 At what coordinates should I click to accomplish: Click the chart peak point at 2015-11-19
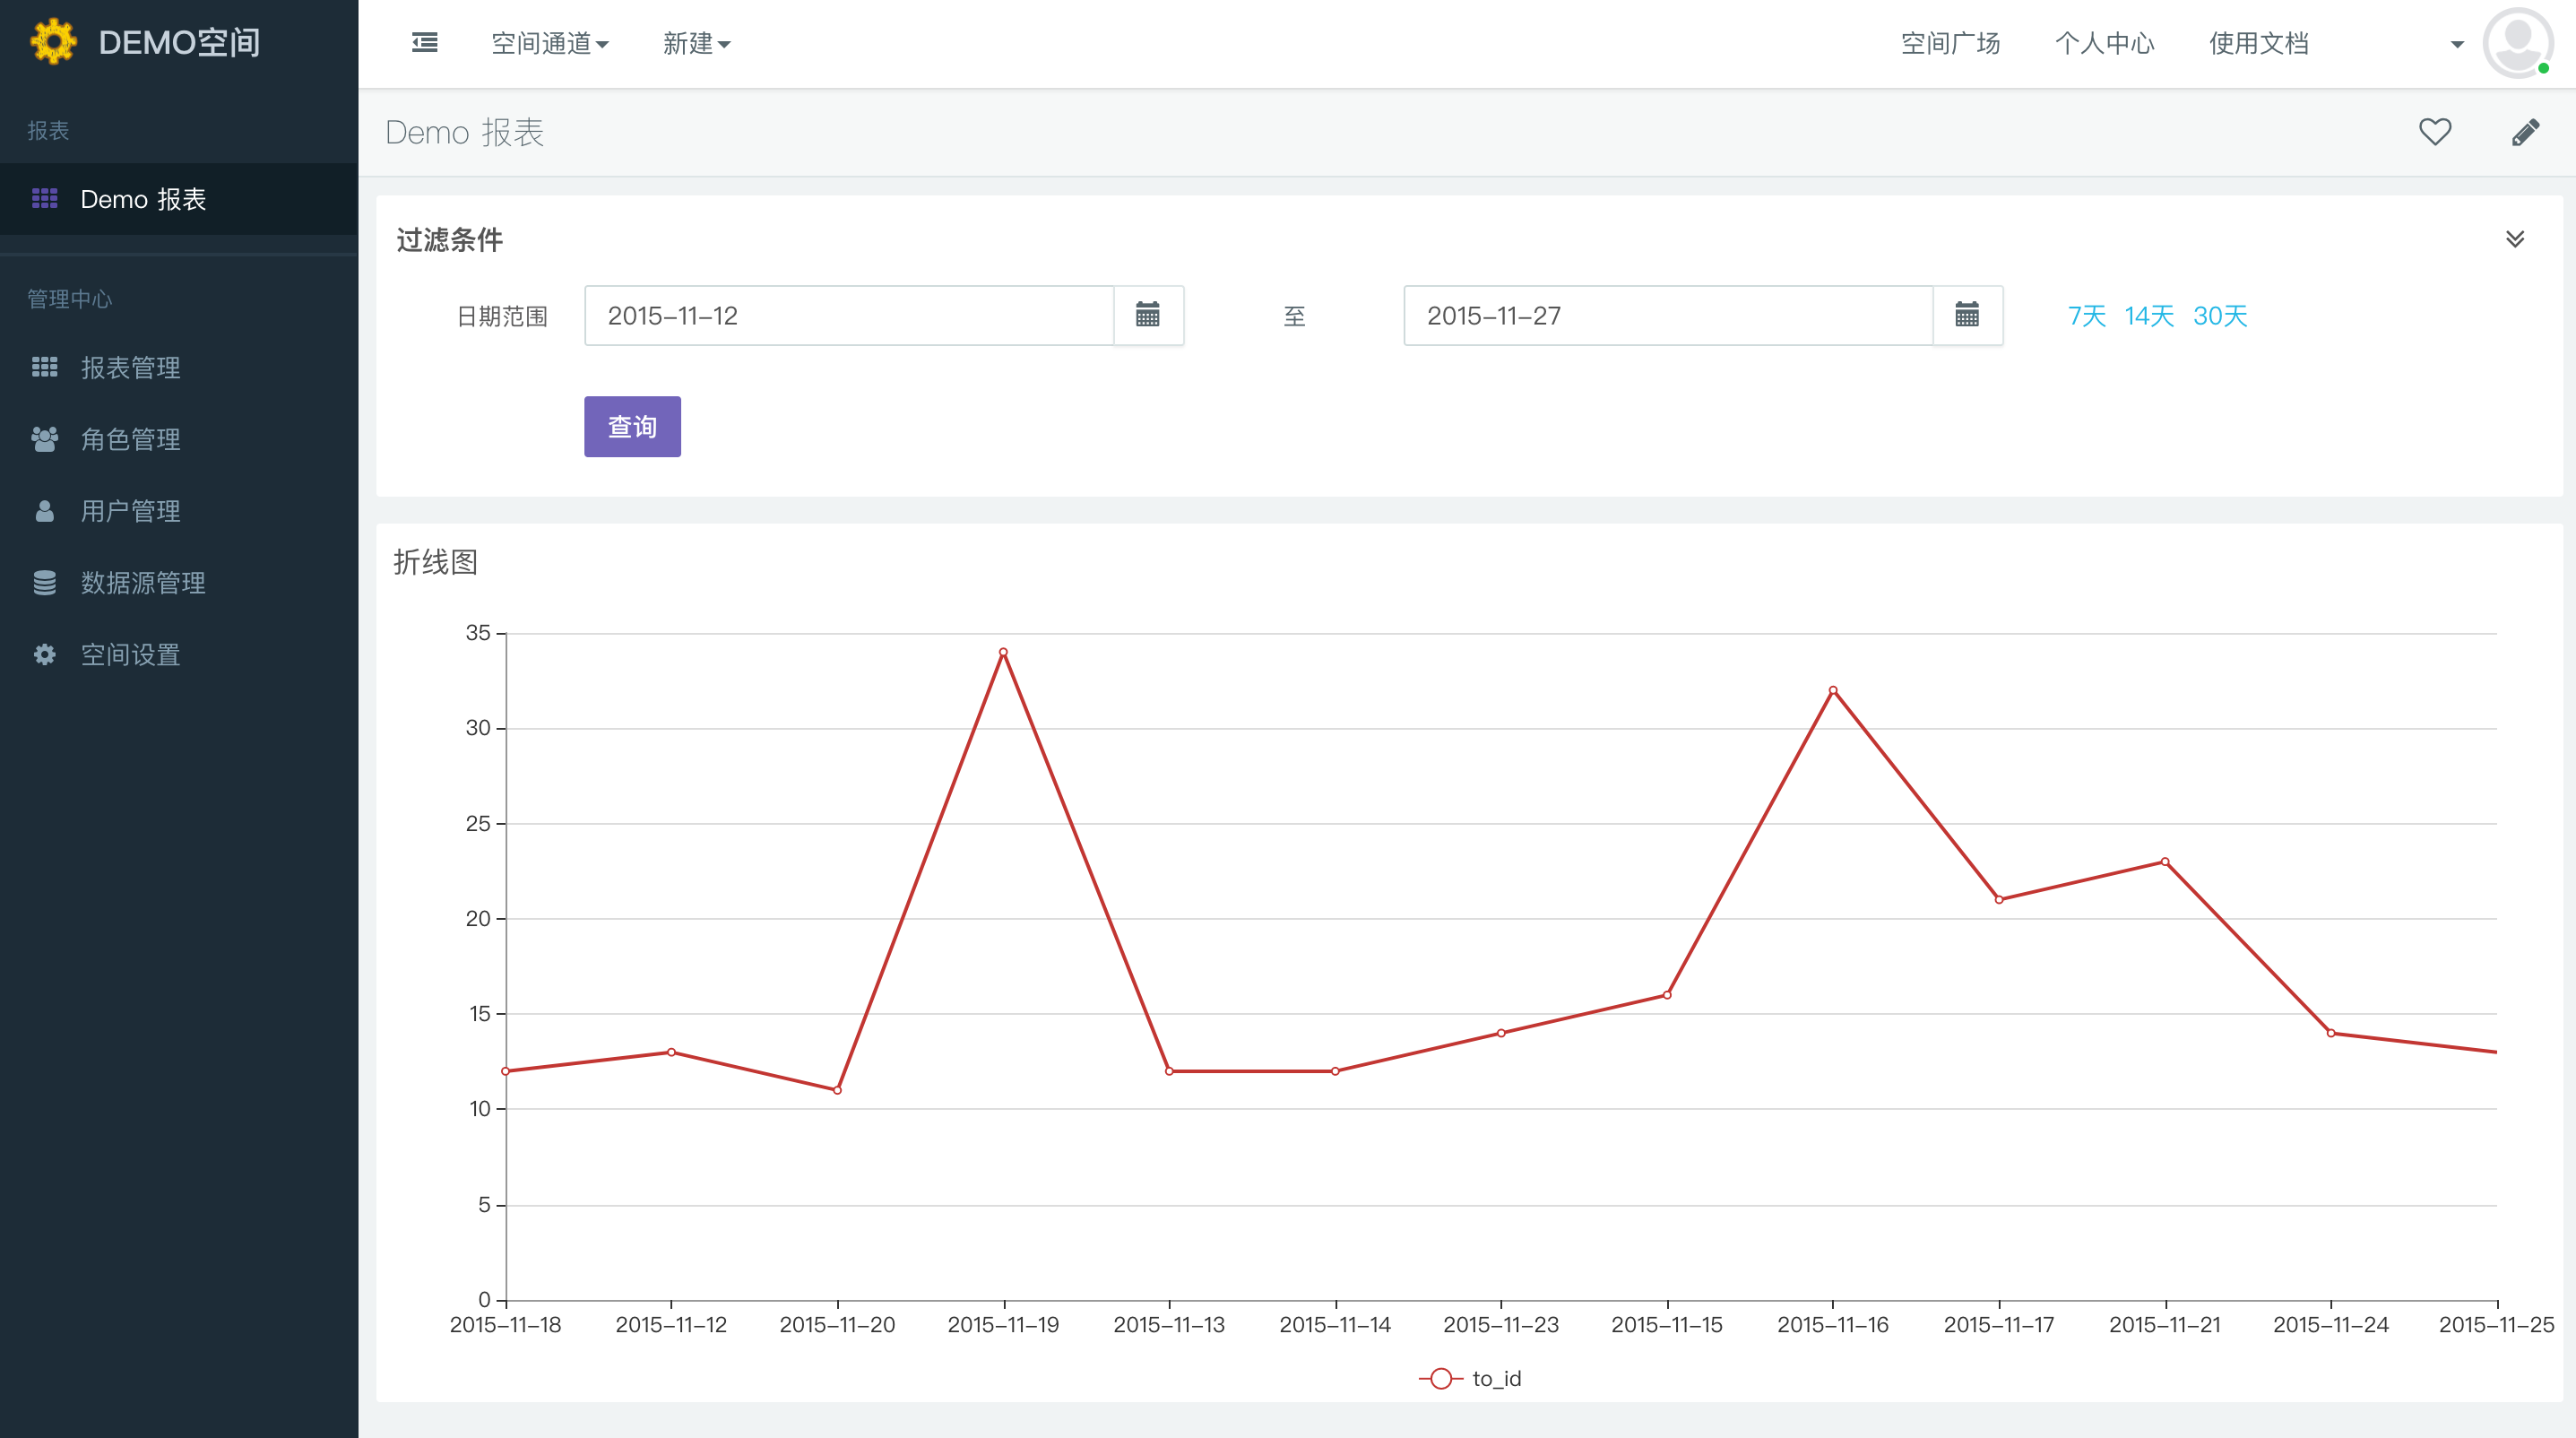coord(1003,652)
